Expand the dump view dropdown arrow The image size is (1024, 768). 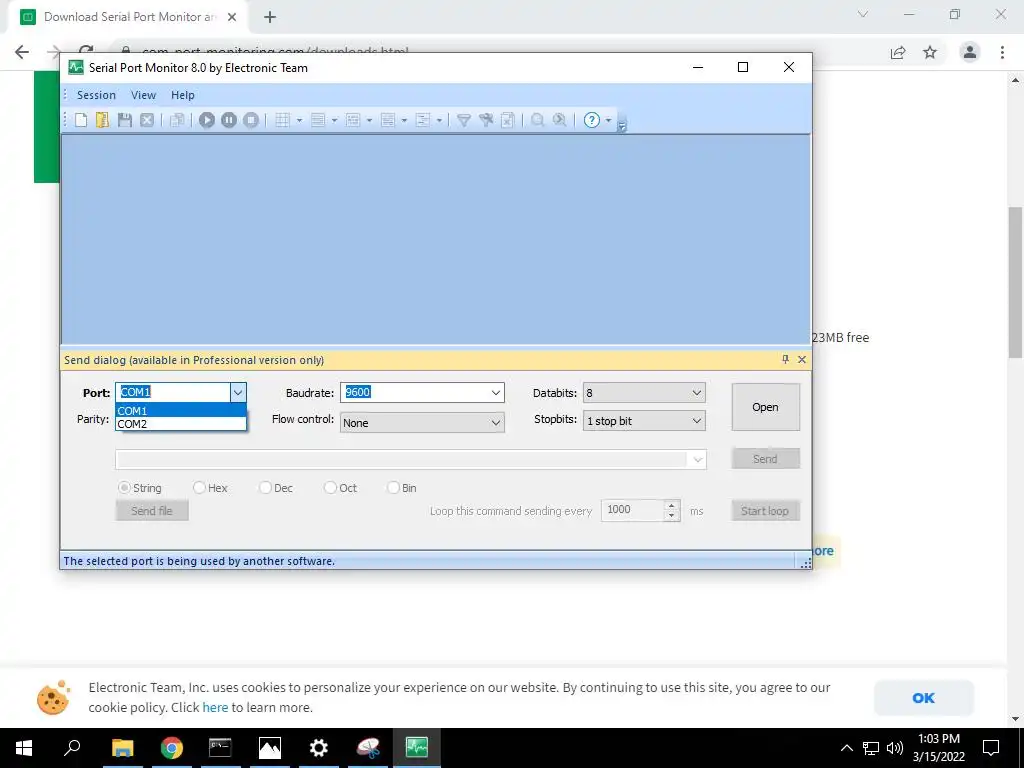(370, 120)
